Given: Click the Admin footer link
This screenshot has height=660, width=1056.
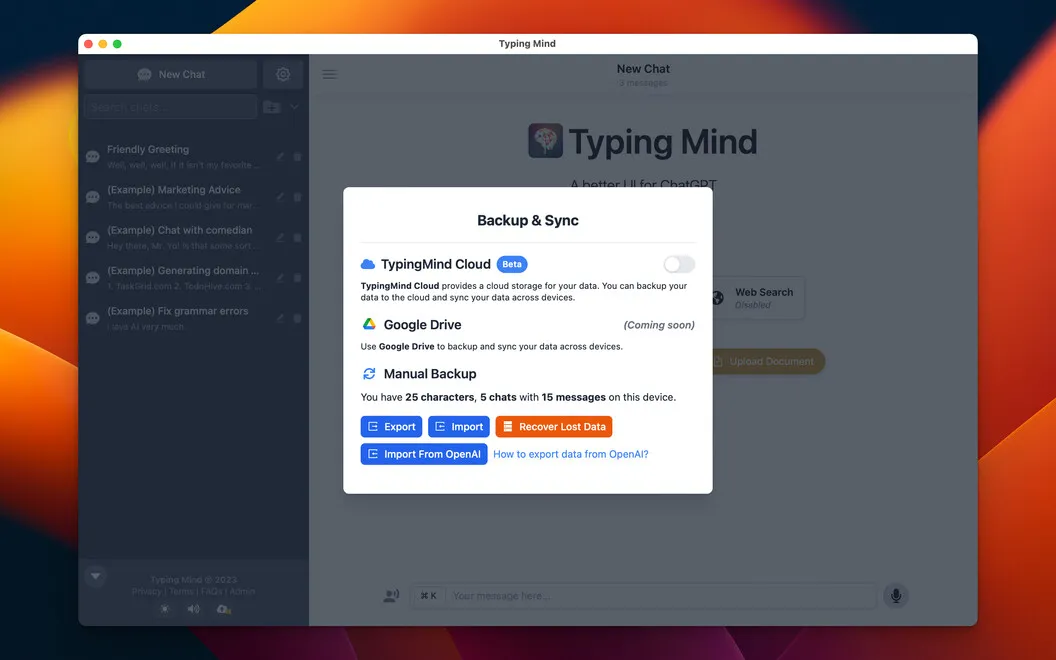Looking at the screenshot, I should [242, 591].
